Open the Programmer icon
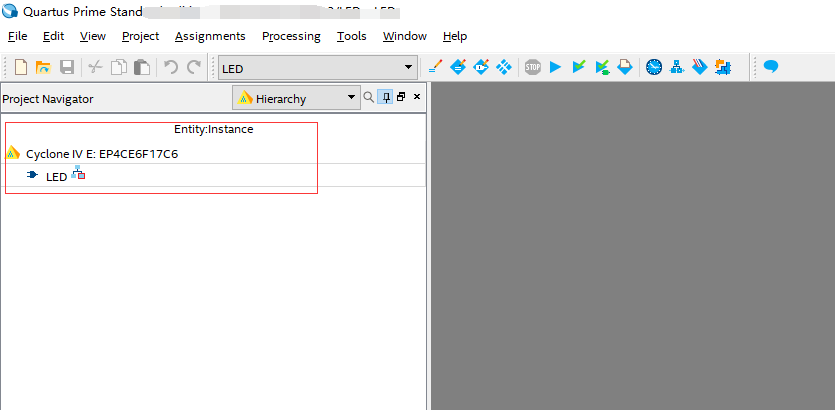Screen dimensions: 835x410 pyautogui.click(x=700, y=67)
